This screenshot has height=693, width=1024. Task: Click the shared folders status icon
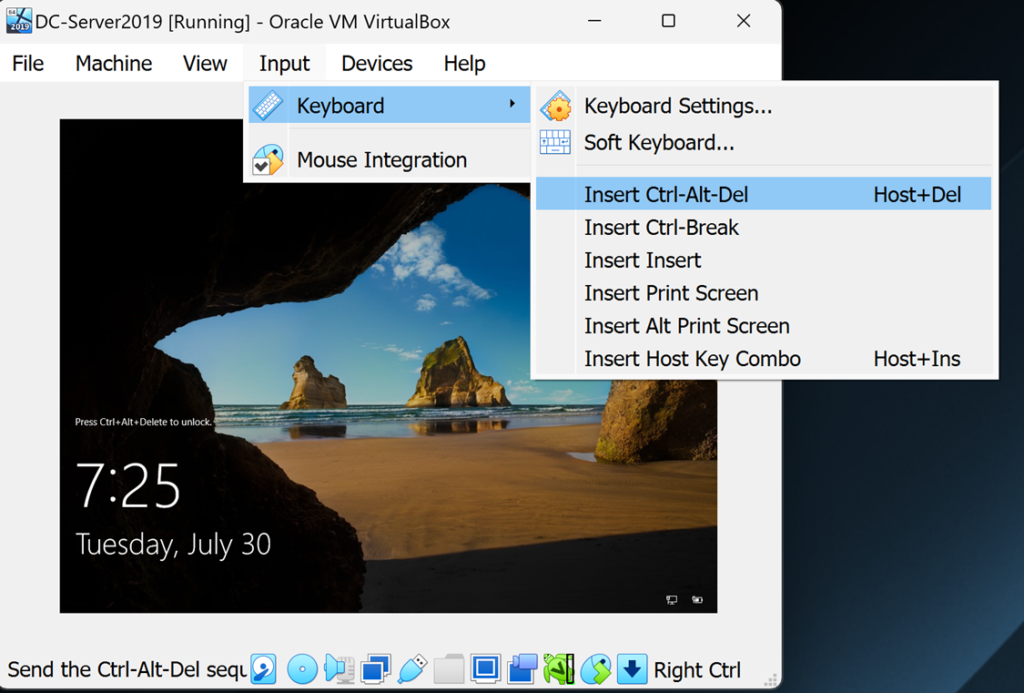click(449, 668)
